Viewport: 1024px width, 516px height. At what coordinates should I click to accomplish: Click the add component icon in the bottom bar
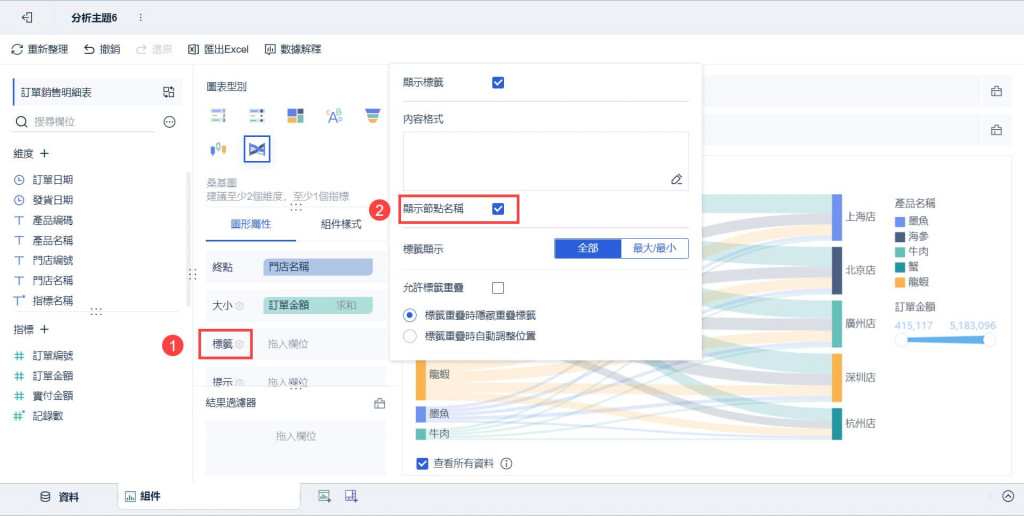tap(325, 496)
